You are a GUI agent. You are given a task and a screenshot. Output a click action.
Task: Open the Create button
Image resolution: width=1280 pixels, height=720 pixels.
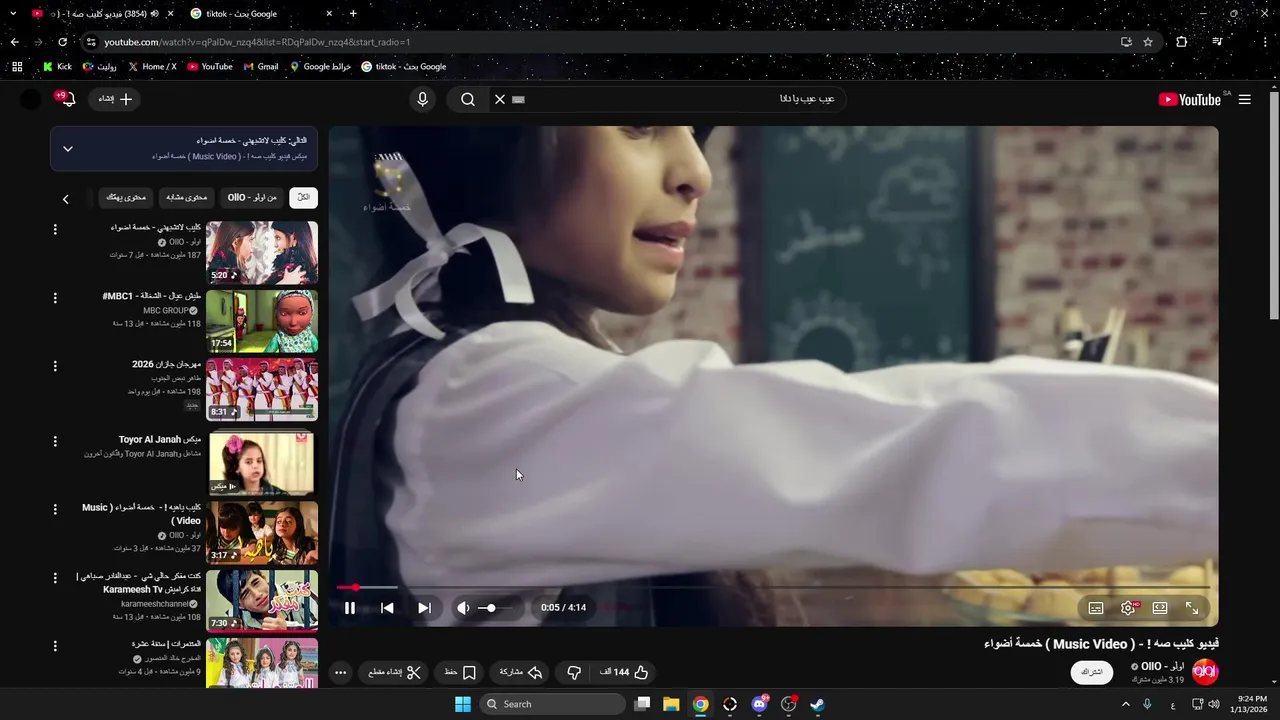pyautogui.click(x=115, y=99)
